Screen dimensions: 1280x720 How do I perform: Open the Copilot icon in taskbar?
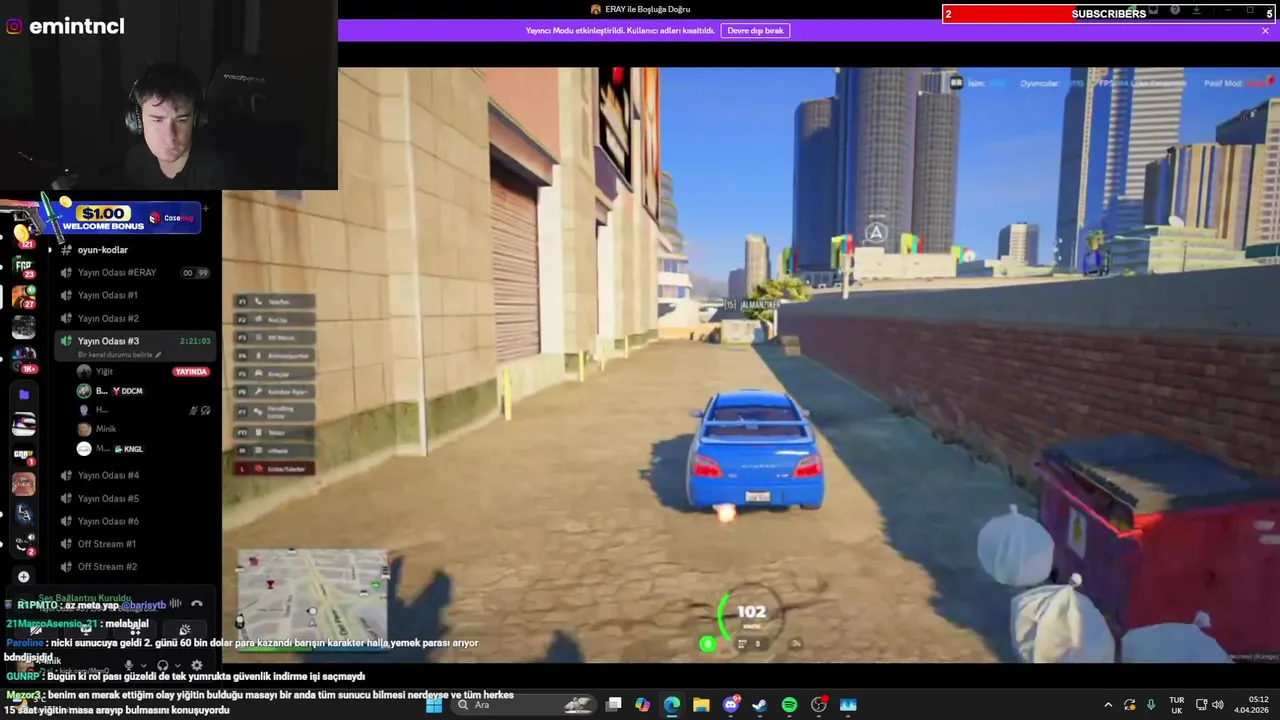point(642,705)
